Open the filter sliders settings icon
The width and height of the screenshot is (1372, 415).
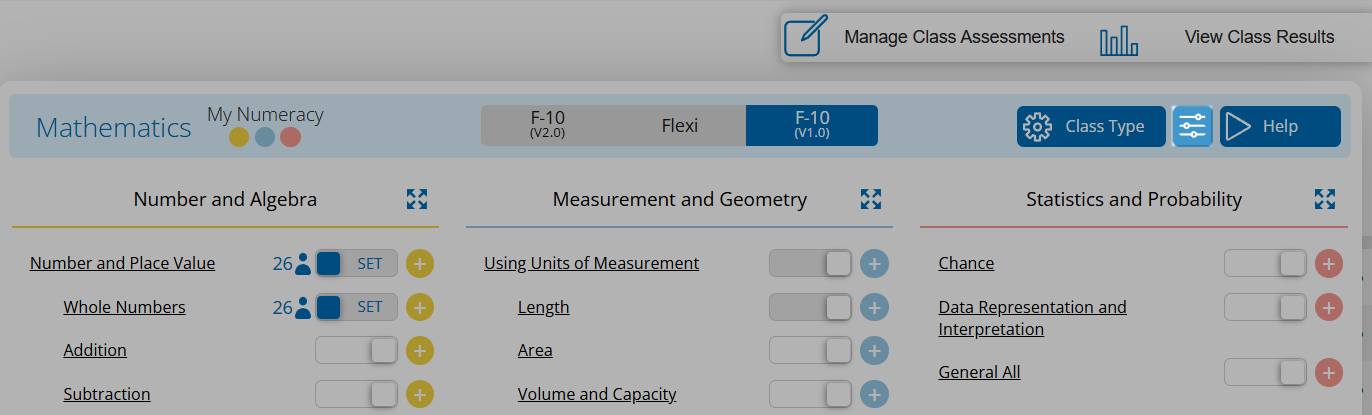(x=1192, y=126)
